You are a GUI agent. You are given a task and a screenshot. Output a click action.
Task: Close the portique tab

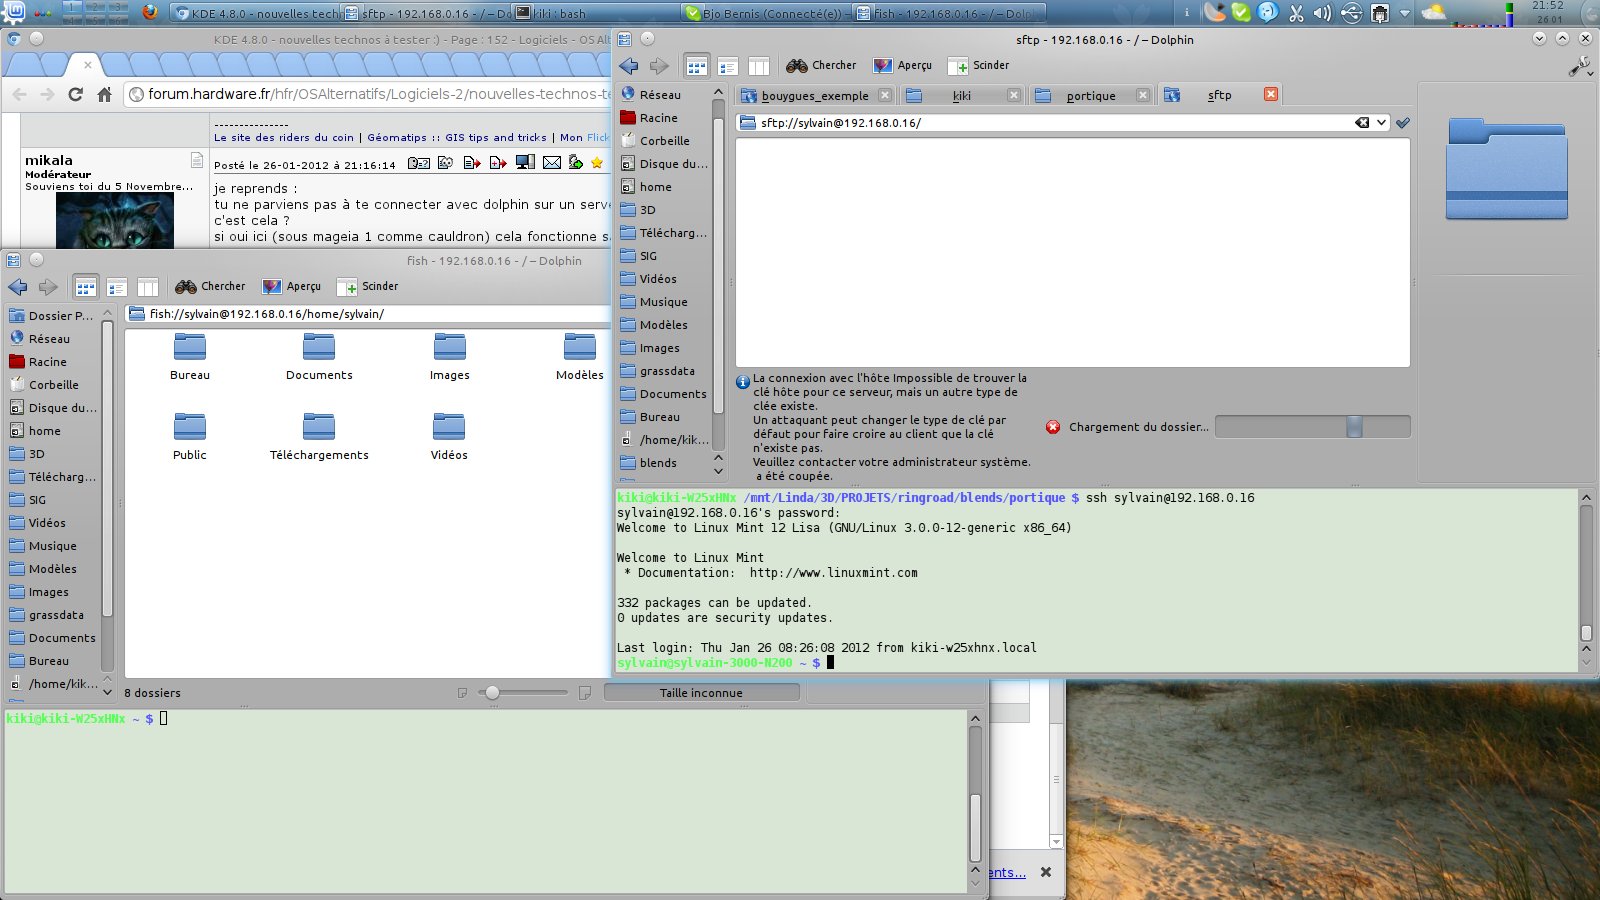[1142, 95]
